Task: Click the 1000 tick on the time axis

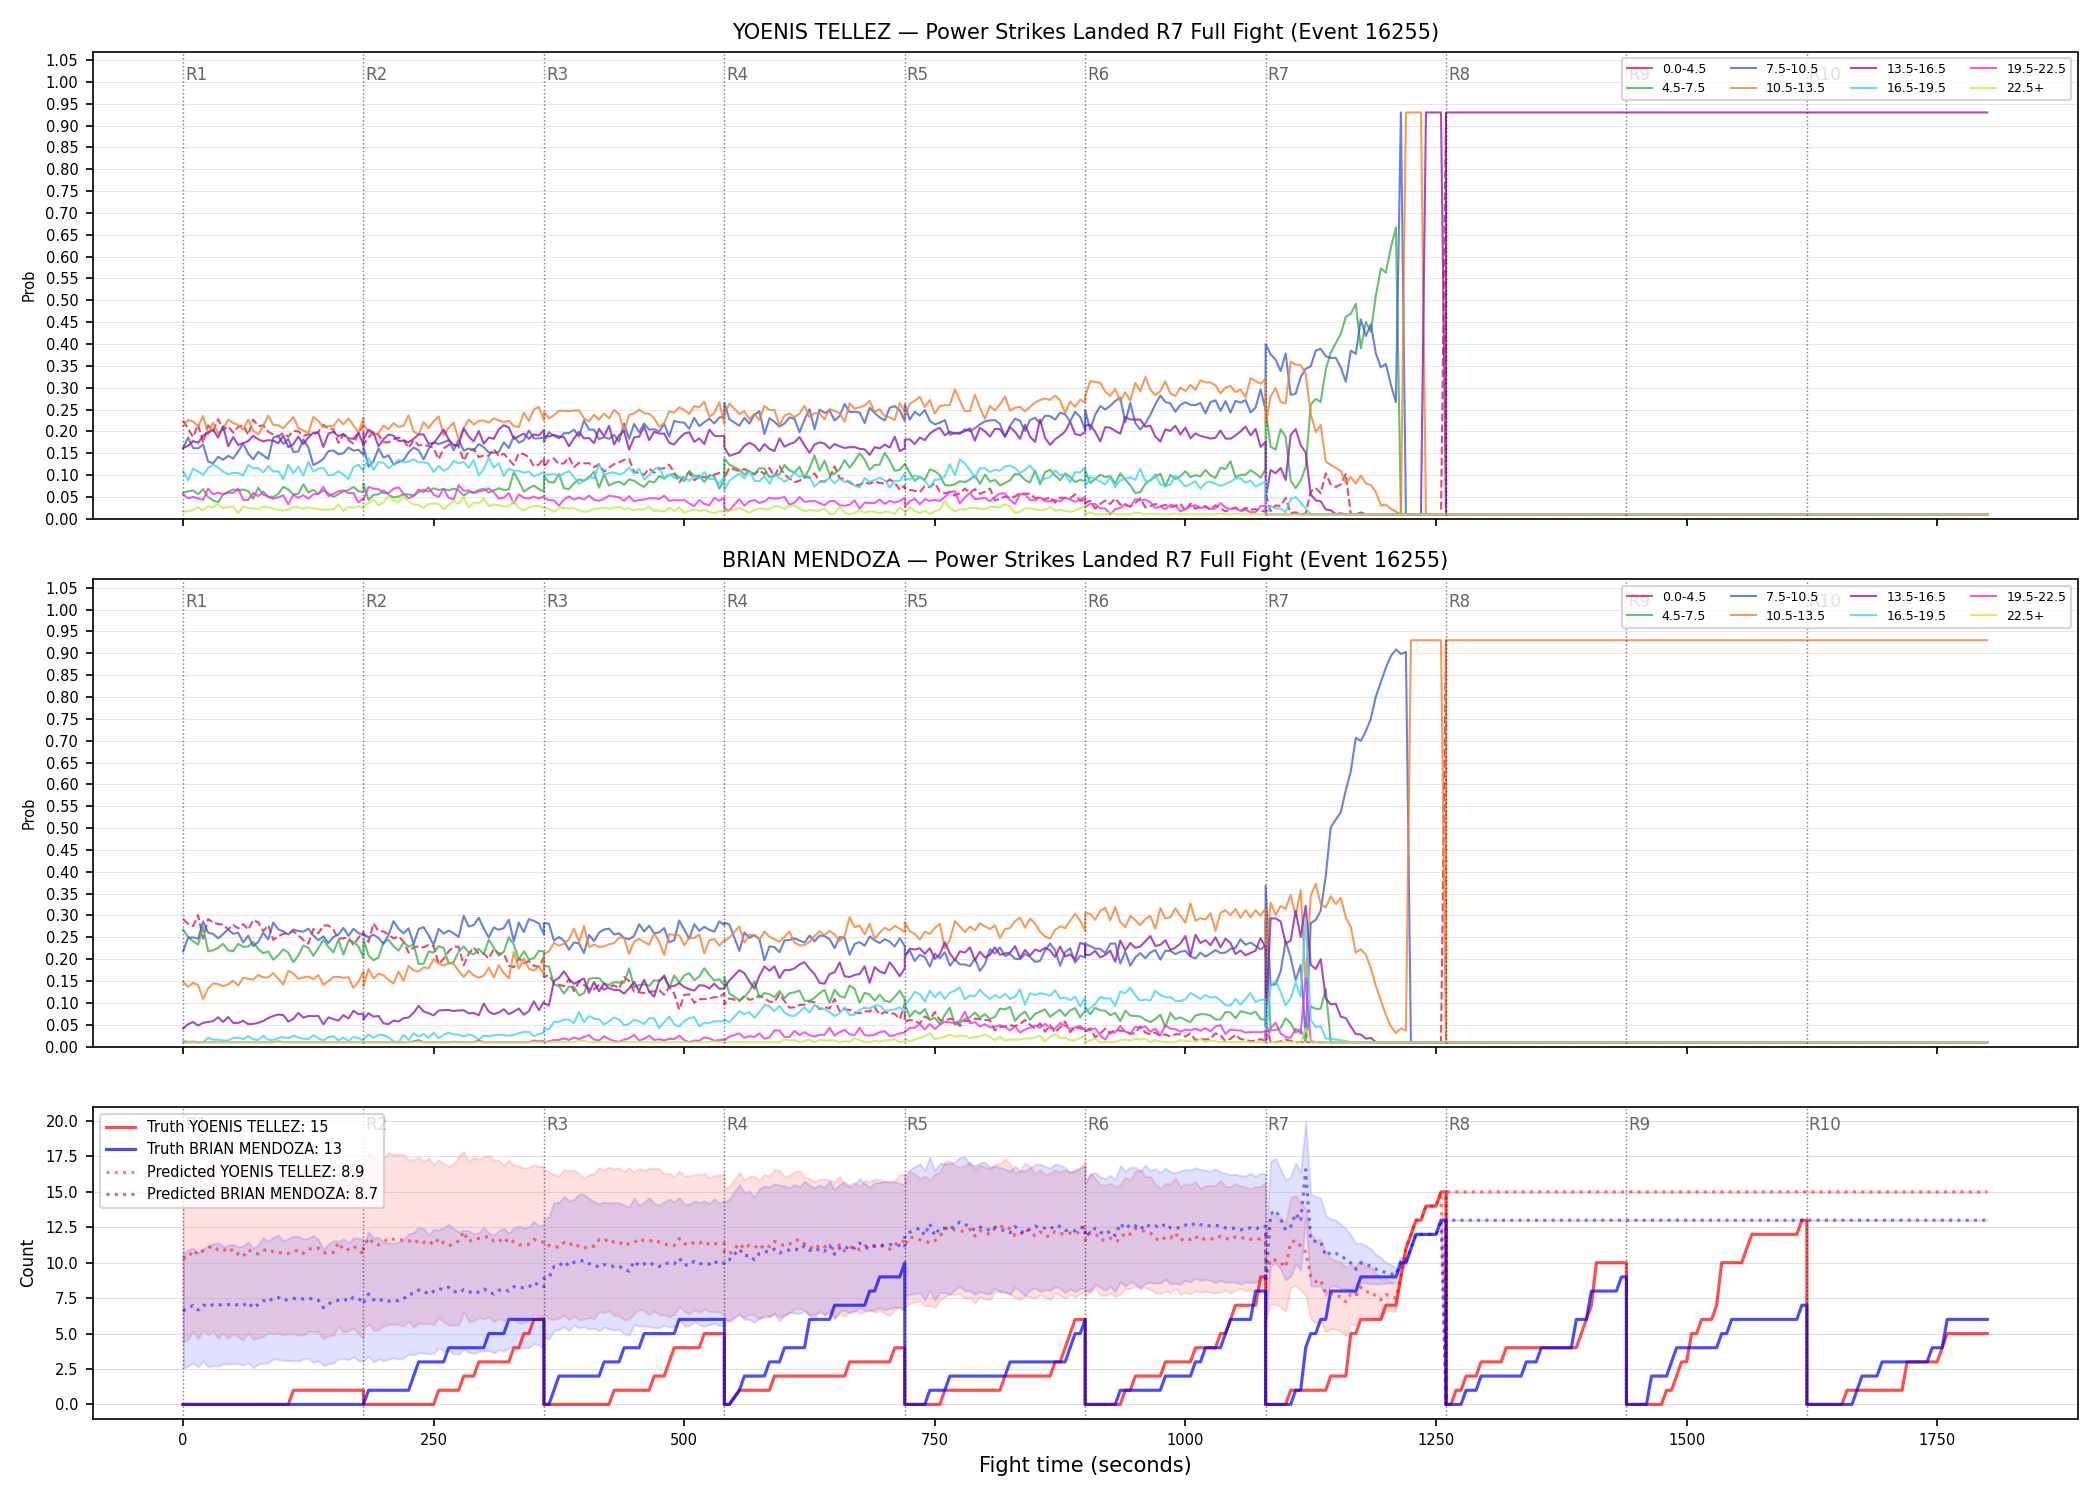Action: point(1185,1440)
